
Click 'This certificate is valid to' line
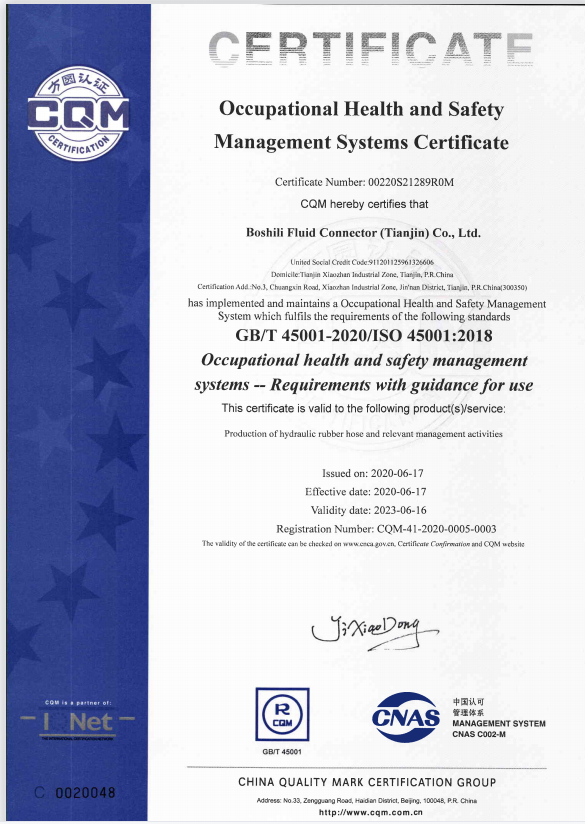point(364,408)
